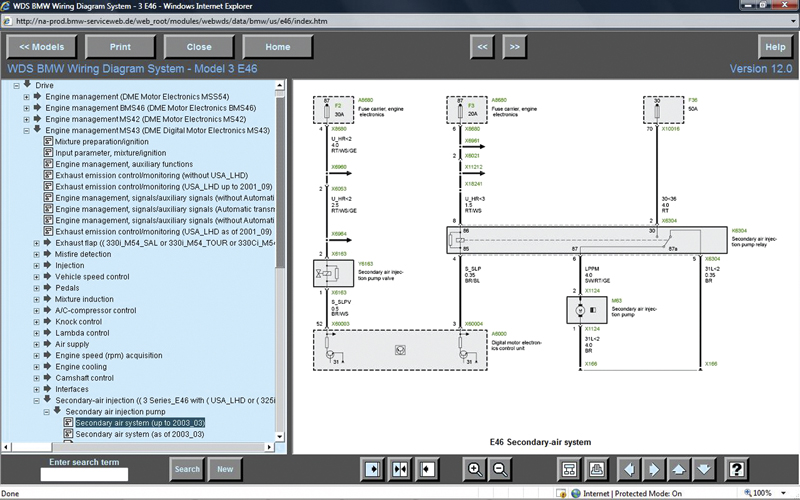Click the expand-diagram-pane layout icon
This screenshot has width=800, height=500.
[427, 469]
